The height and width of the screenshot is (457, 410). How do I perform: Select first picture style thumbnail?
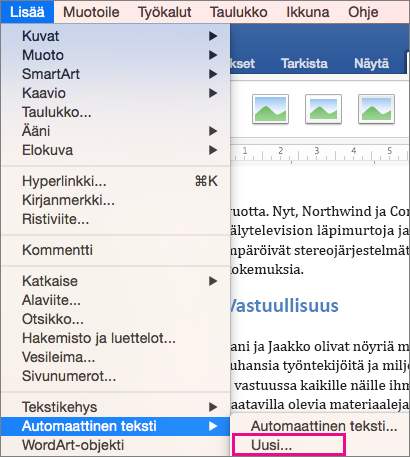(x=270, y=109)
